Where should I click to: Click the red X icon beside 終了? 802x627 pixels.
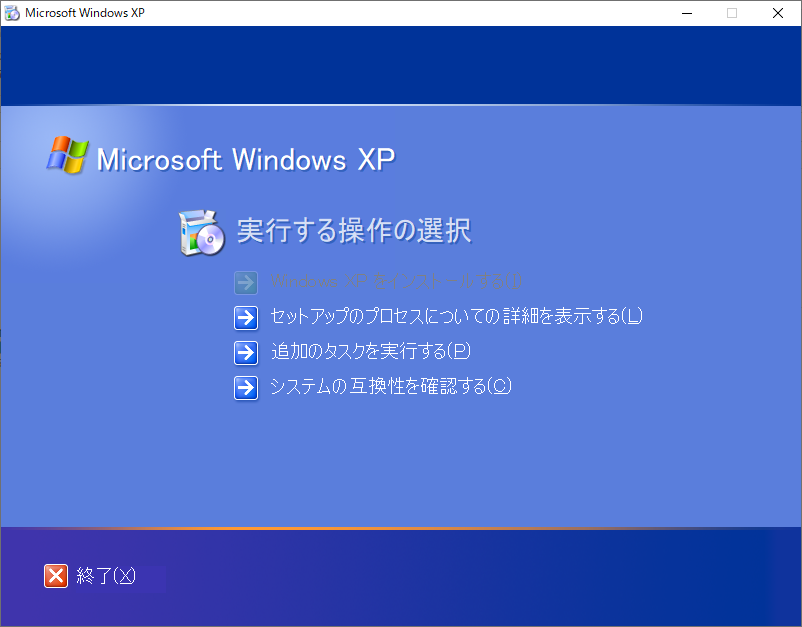(x=56, y=576)
